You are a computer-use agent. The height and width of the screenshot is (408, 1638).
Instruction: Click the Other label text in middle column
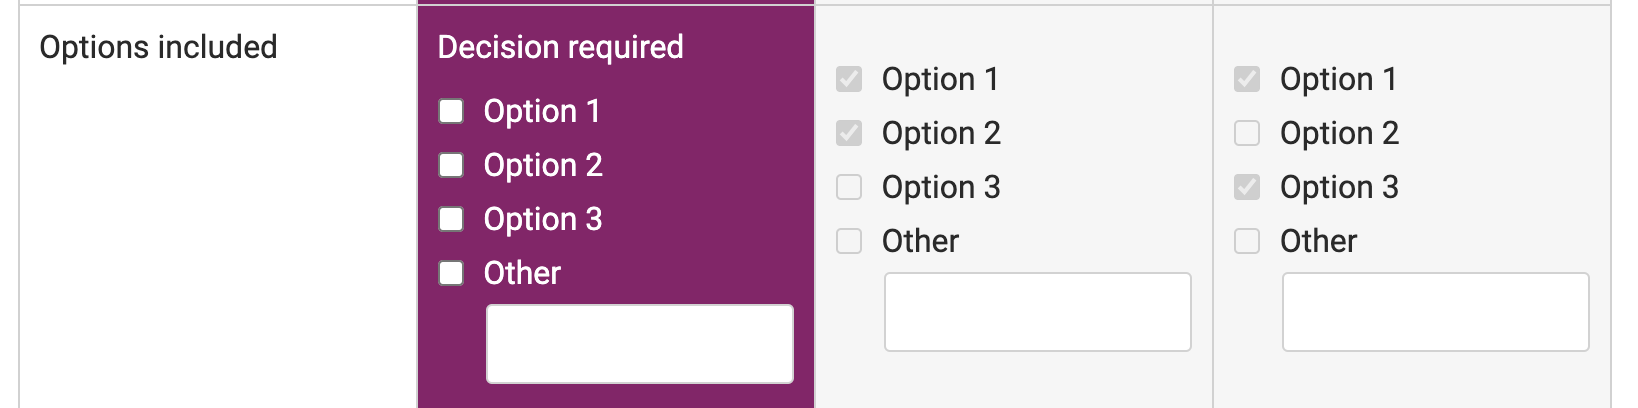[x=920, y=241]
